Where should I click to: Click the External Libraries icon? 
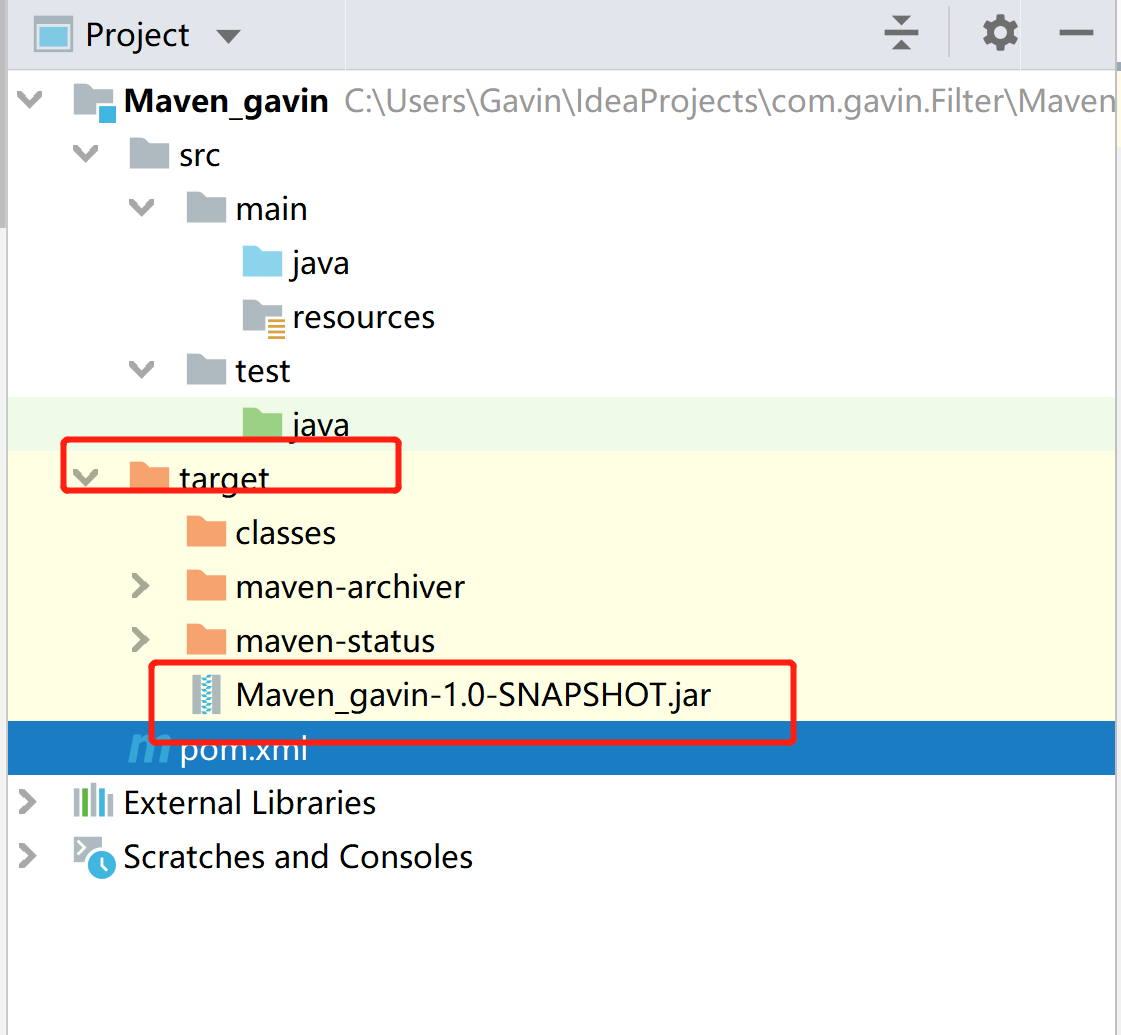pyautogui.click(x=93, y=801)
